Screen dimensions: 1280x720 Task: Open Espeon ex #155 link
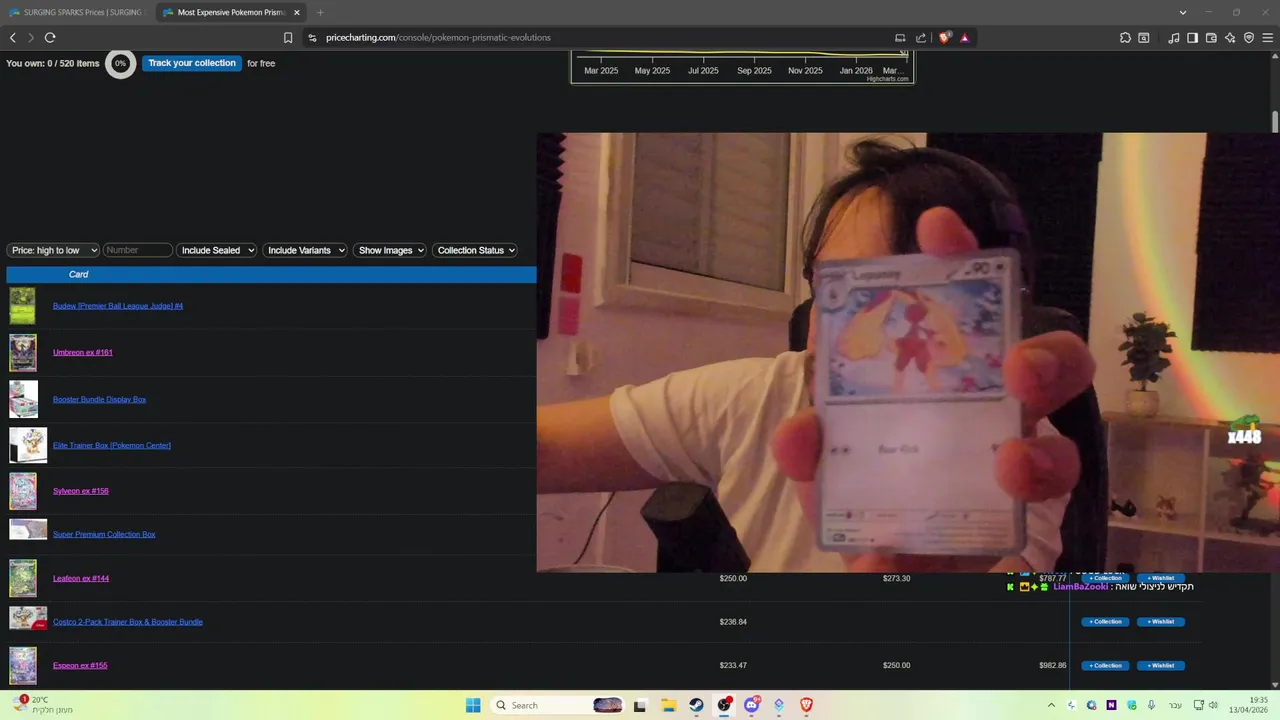[x=80, y=665]
